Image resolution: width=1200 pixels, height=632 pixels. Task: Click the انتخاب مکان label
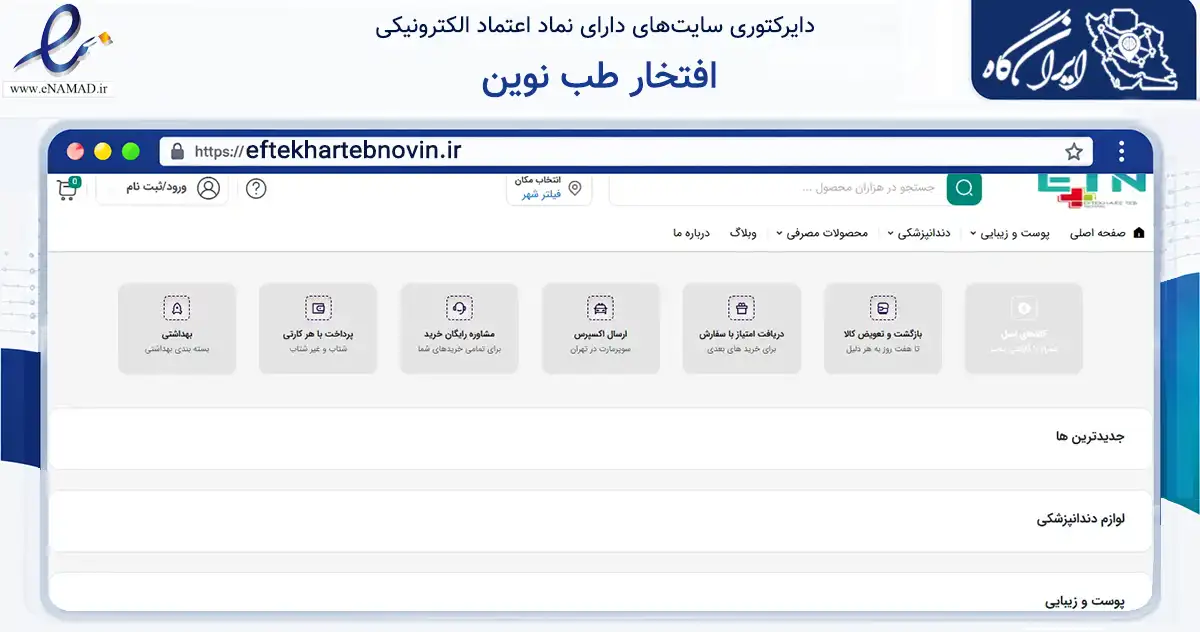[x=538, y=180]
